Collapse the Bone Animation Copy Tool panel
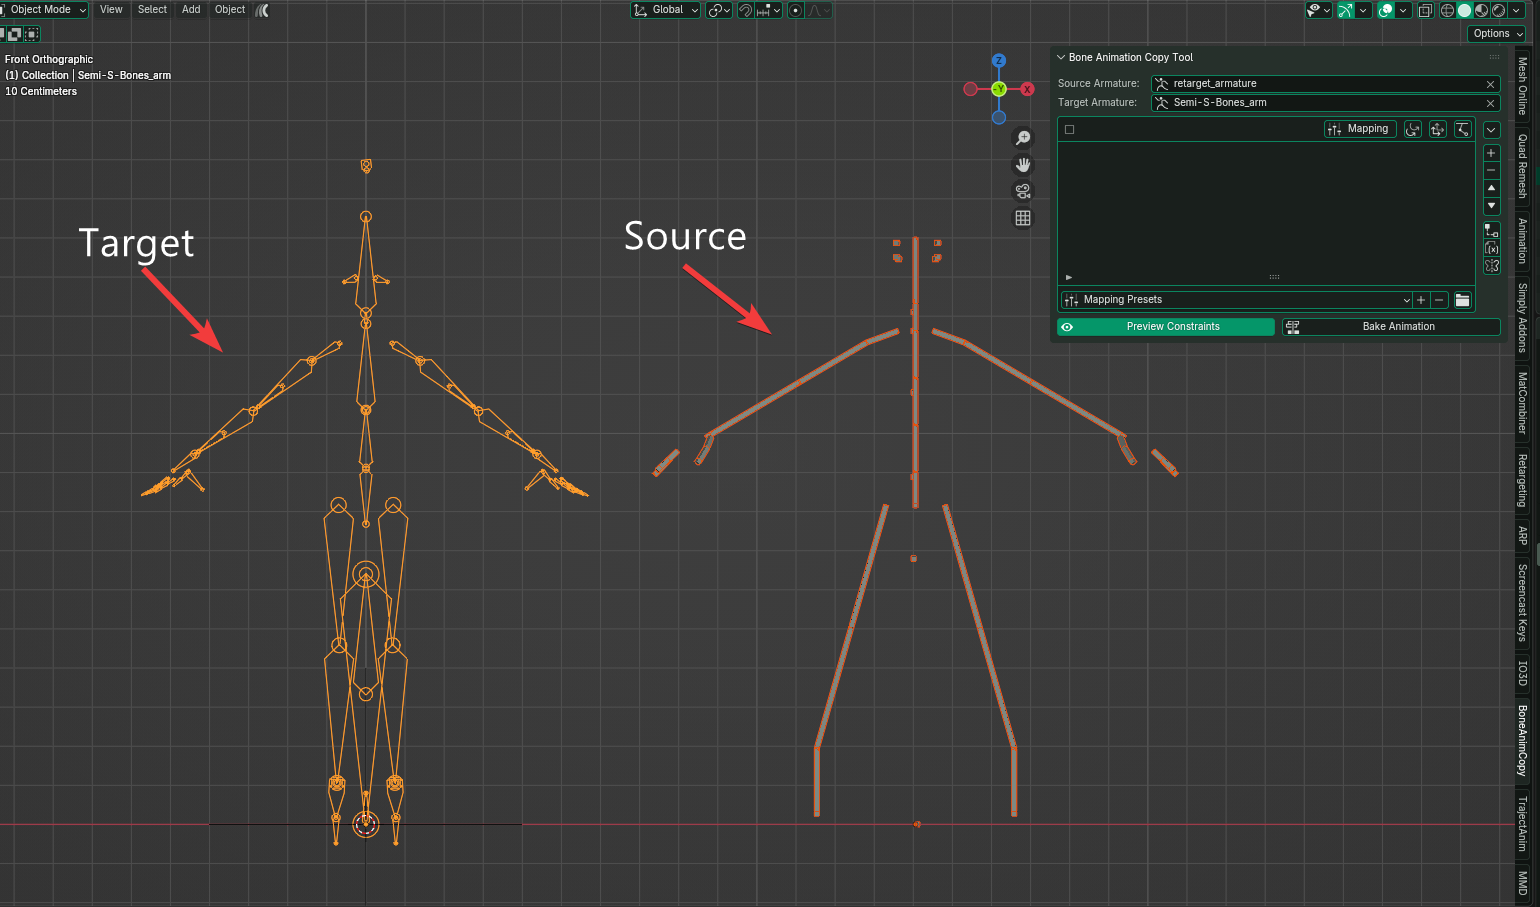Image resolution: width=1540 pixels, height=907 pixels. pos(1061,58)
